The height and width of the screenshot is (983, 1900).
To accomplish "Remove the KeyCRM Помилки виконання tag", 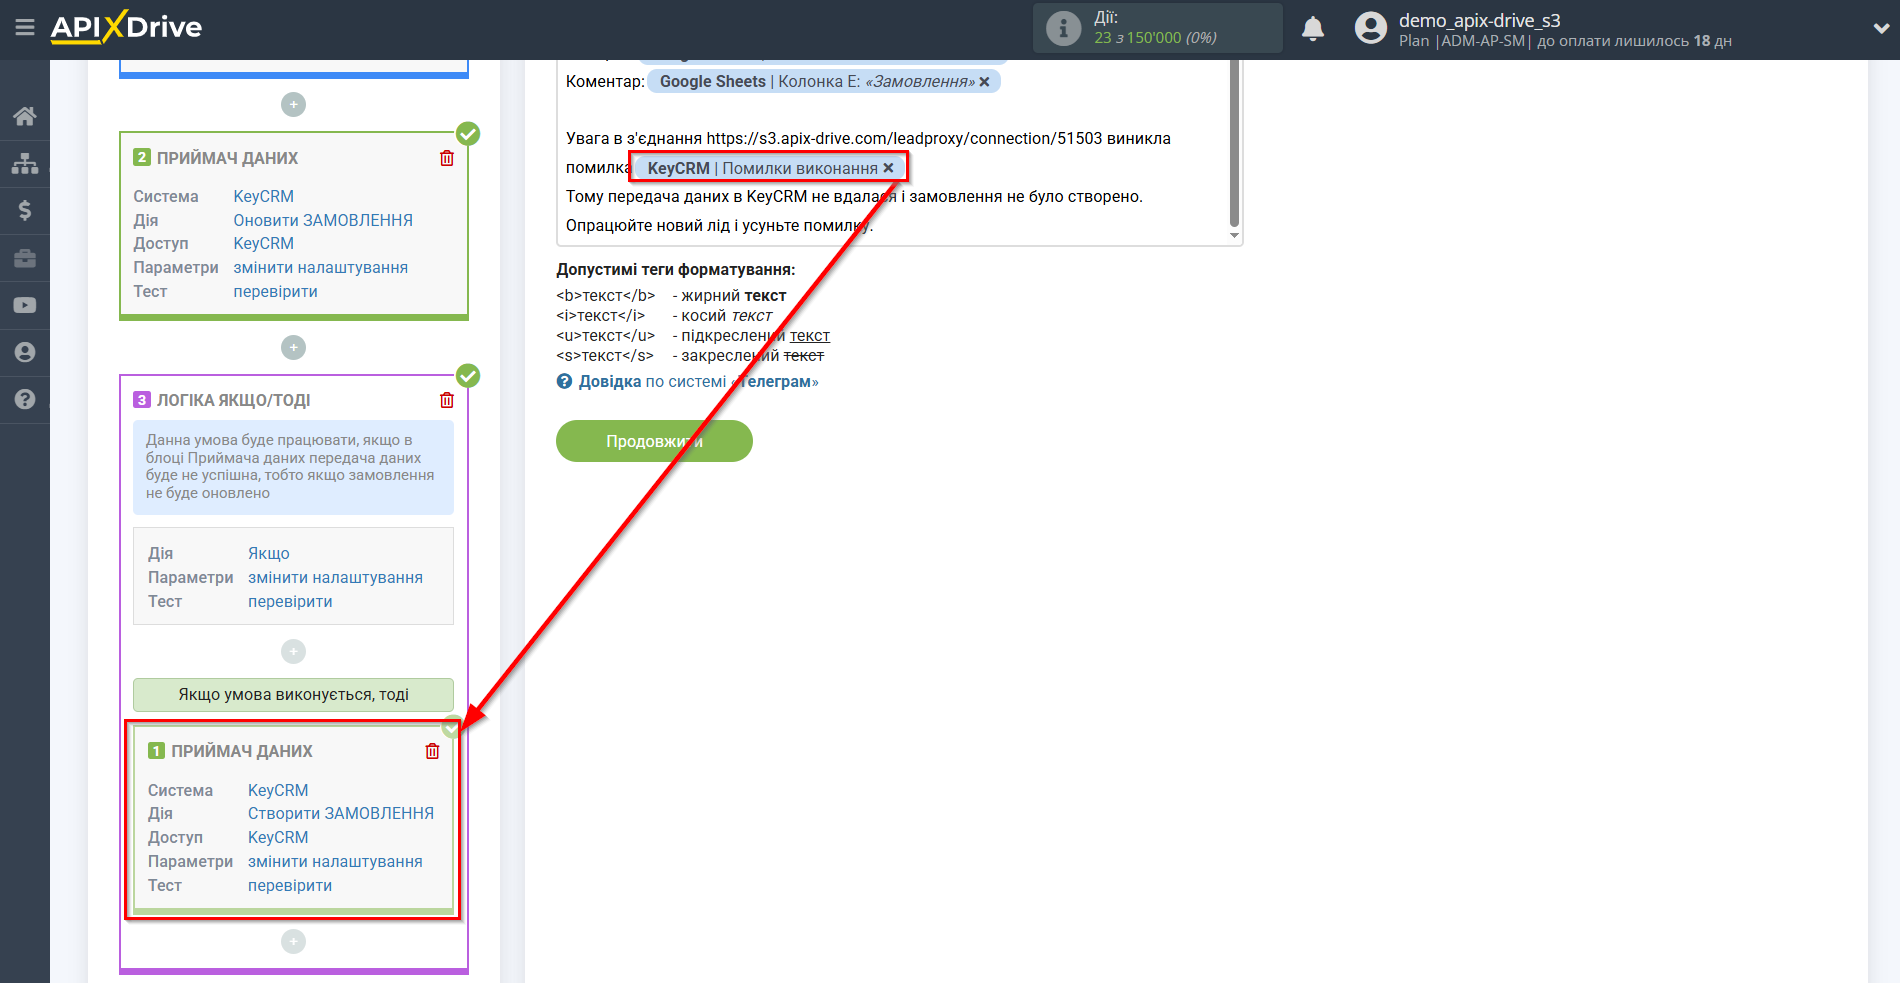I will pos(888,168).
